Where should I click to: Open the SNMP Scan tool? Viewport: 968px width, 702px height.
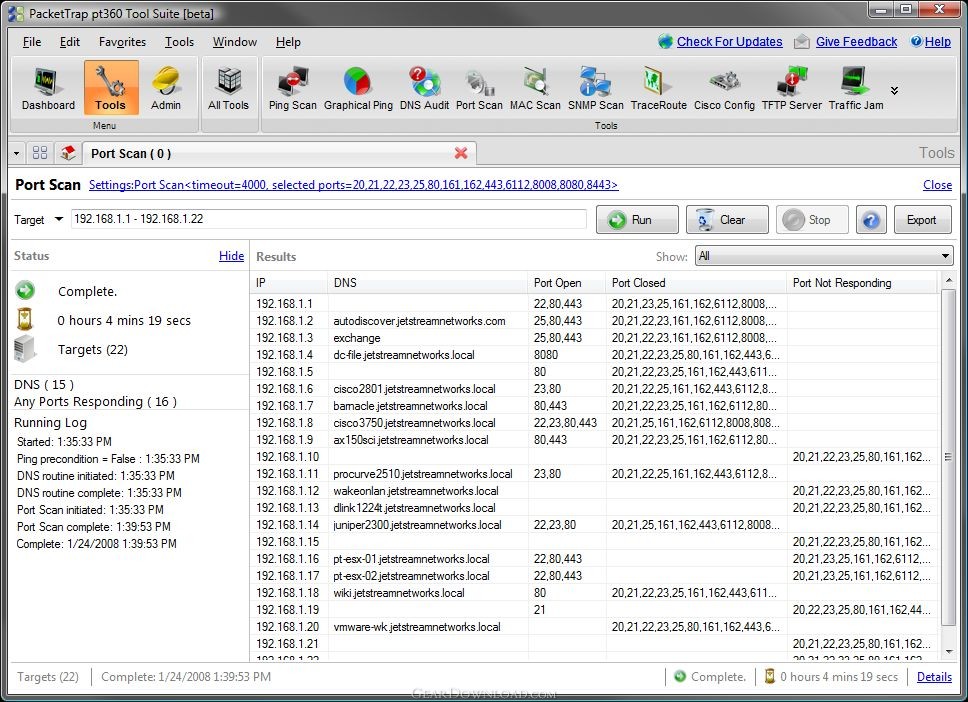coord(595,88)
